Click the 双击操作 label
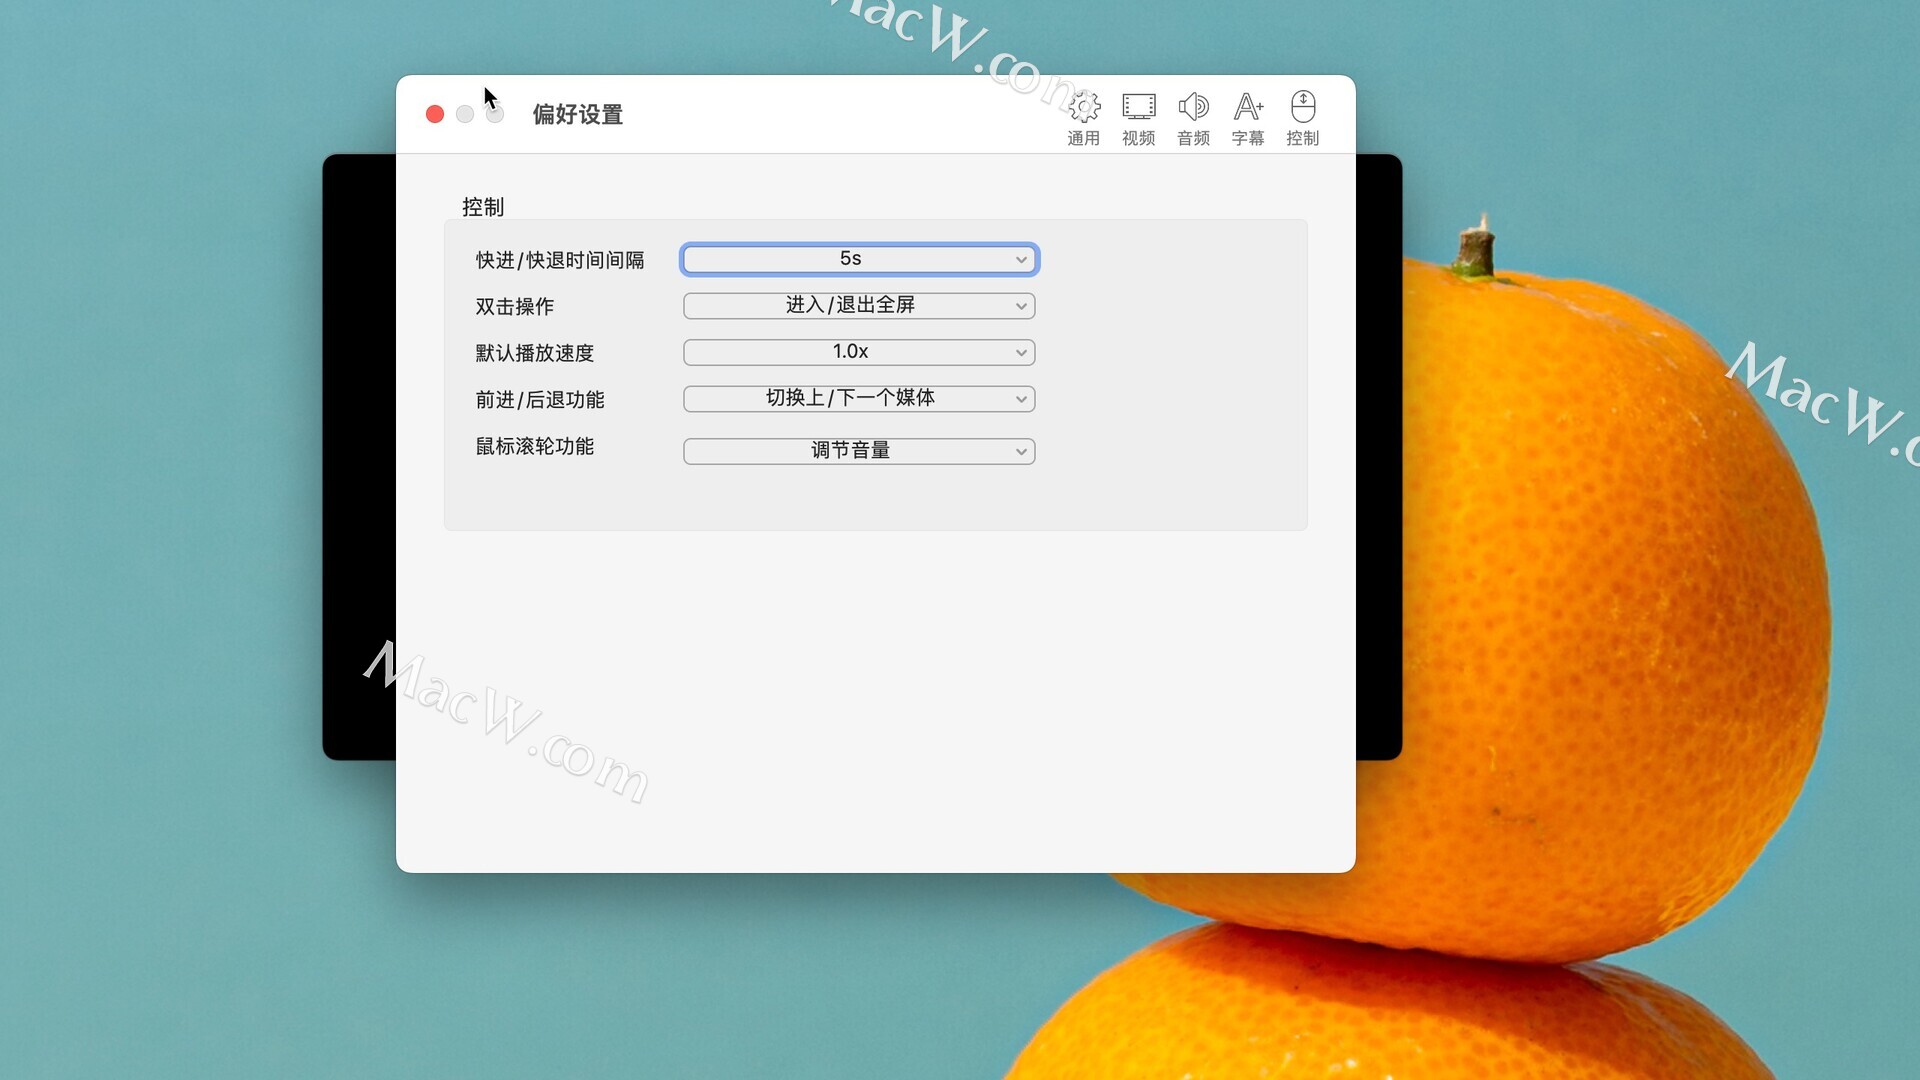Screen dimensions: 1920x1080 click(x=514, y=307)
